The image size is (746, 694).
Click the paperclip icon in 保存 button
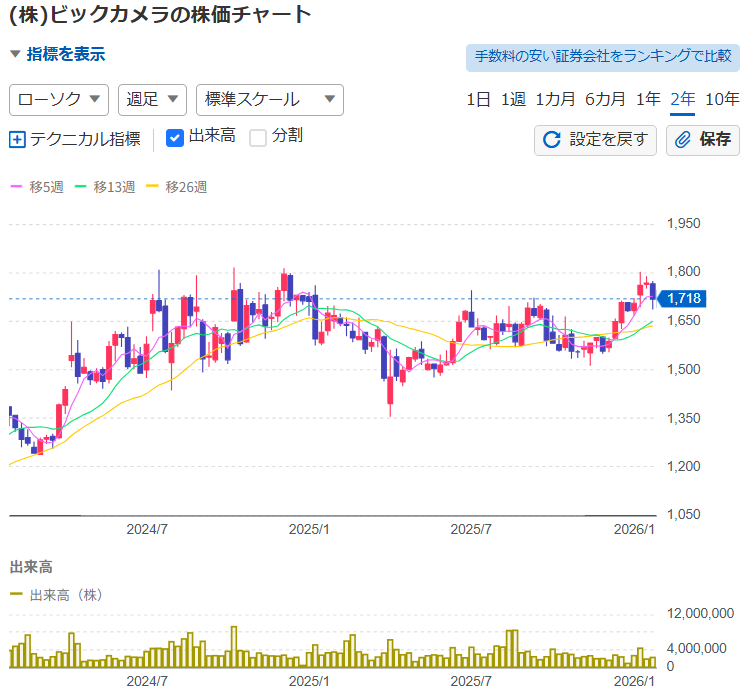click(684, 140)
